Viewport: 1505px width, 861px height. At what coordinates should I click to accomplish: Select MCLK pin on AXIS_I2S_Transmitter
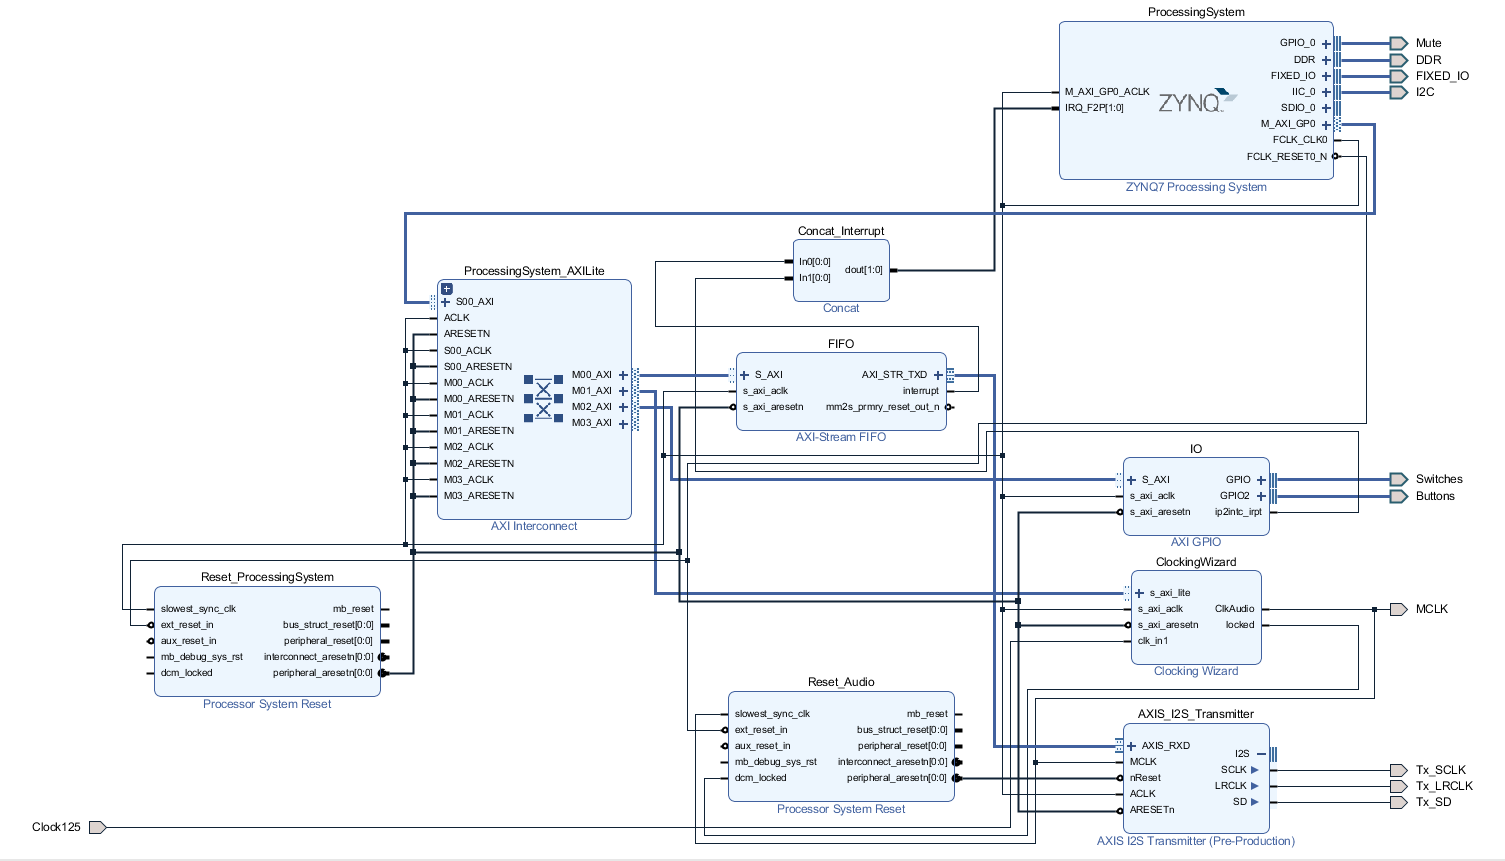click(x=1143, y=762)
